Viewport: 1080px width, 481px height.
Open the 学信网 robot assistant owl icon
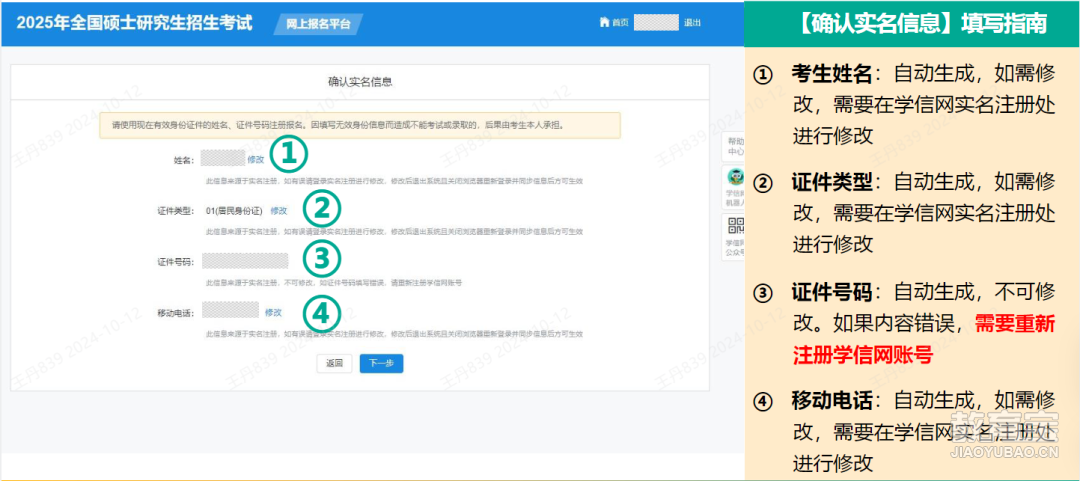(736, 177)
